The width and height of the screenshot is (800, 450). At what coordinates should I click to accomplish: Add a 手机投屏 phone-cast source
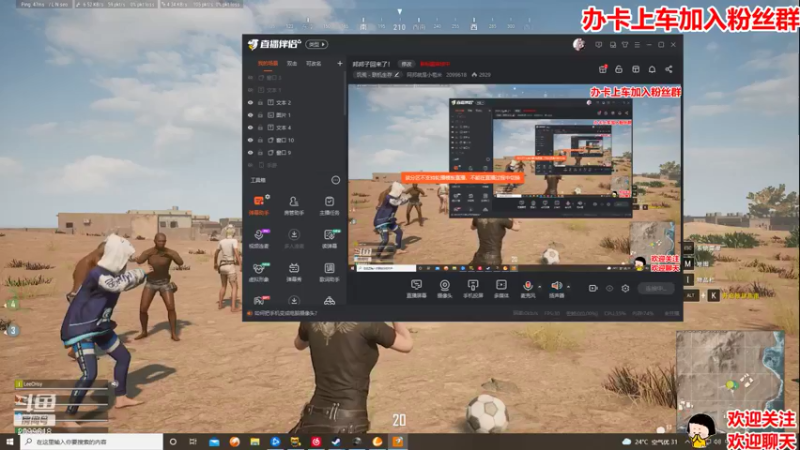(x=473, y=289)
